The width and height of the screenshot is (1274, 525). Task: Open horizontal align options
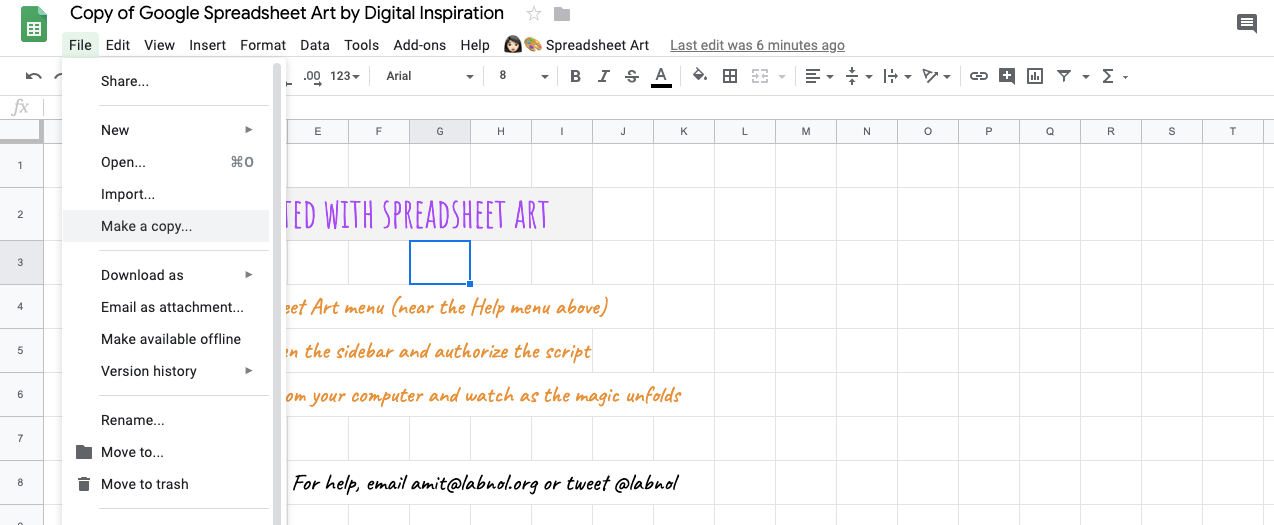817,76
